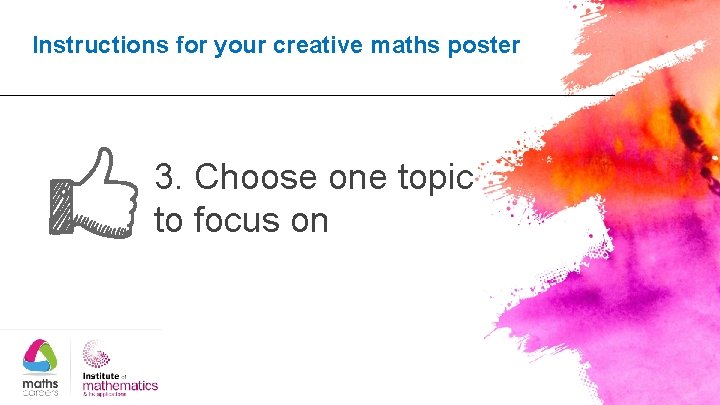
Task: Select the text line 'to focus on'
Action: pos(241,219)
